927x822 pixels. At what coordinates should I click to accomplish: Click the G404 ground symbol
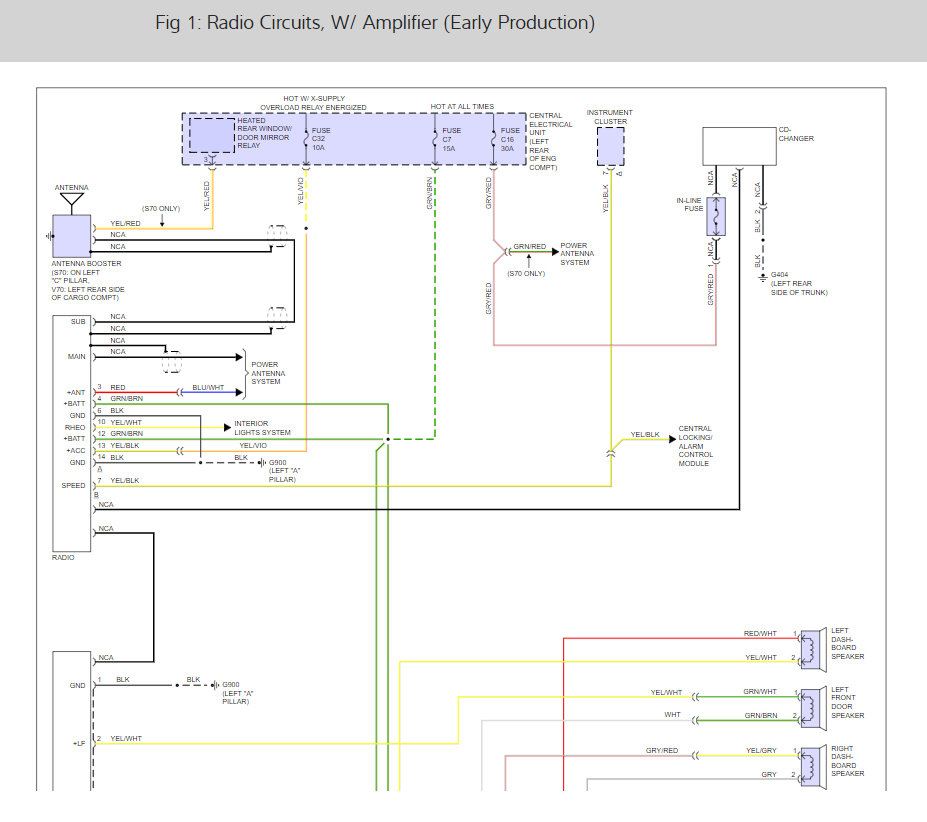[763, 276]
